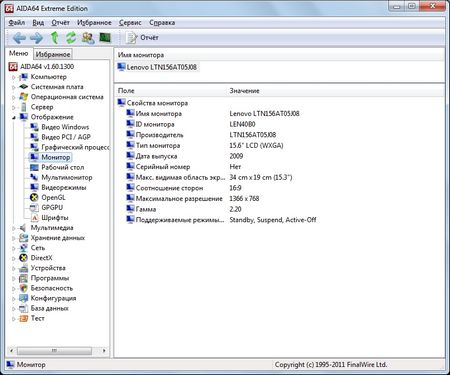Screen dimensions: 450x375
Task: Expand the DirectX node arrow
Action: click(x=14, y=258)
